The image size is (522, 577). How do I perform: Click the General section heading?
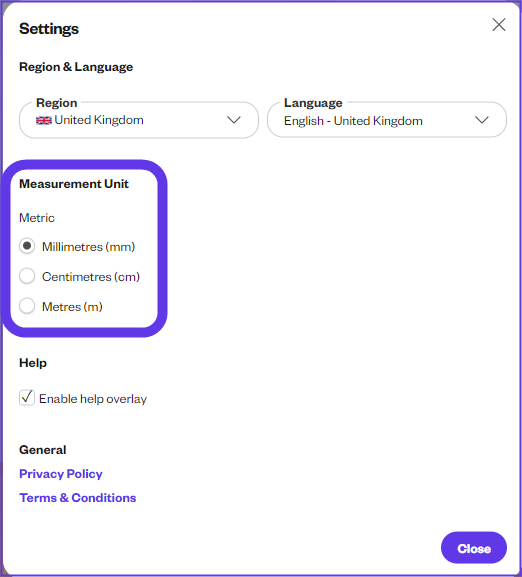pyautogui.click(x=43, y=450)
